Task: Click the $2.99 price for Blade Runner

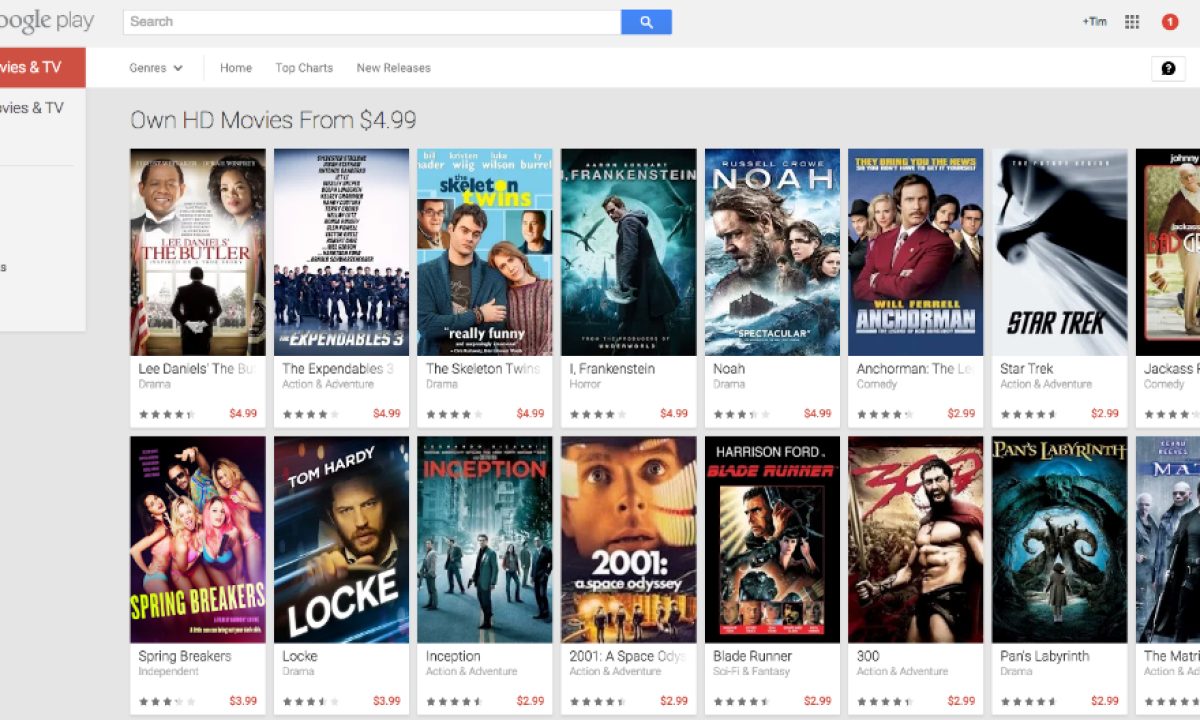Action: pyautogui.click(x=817, y=702)
